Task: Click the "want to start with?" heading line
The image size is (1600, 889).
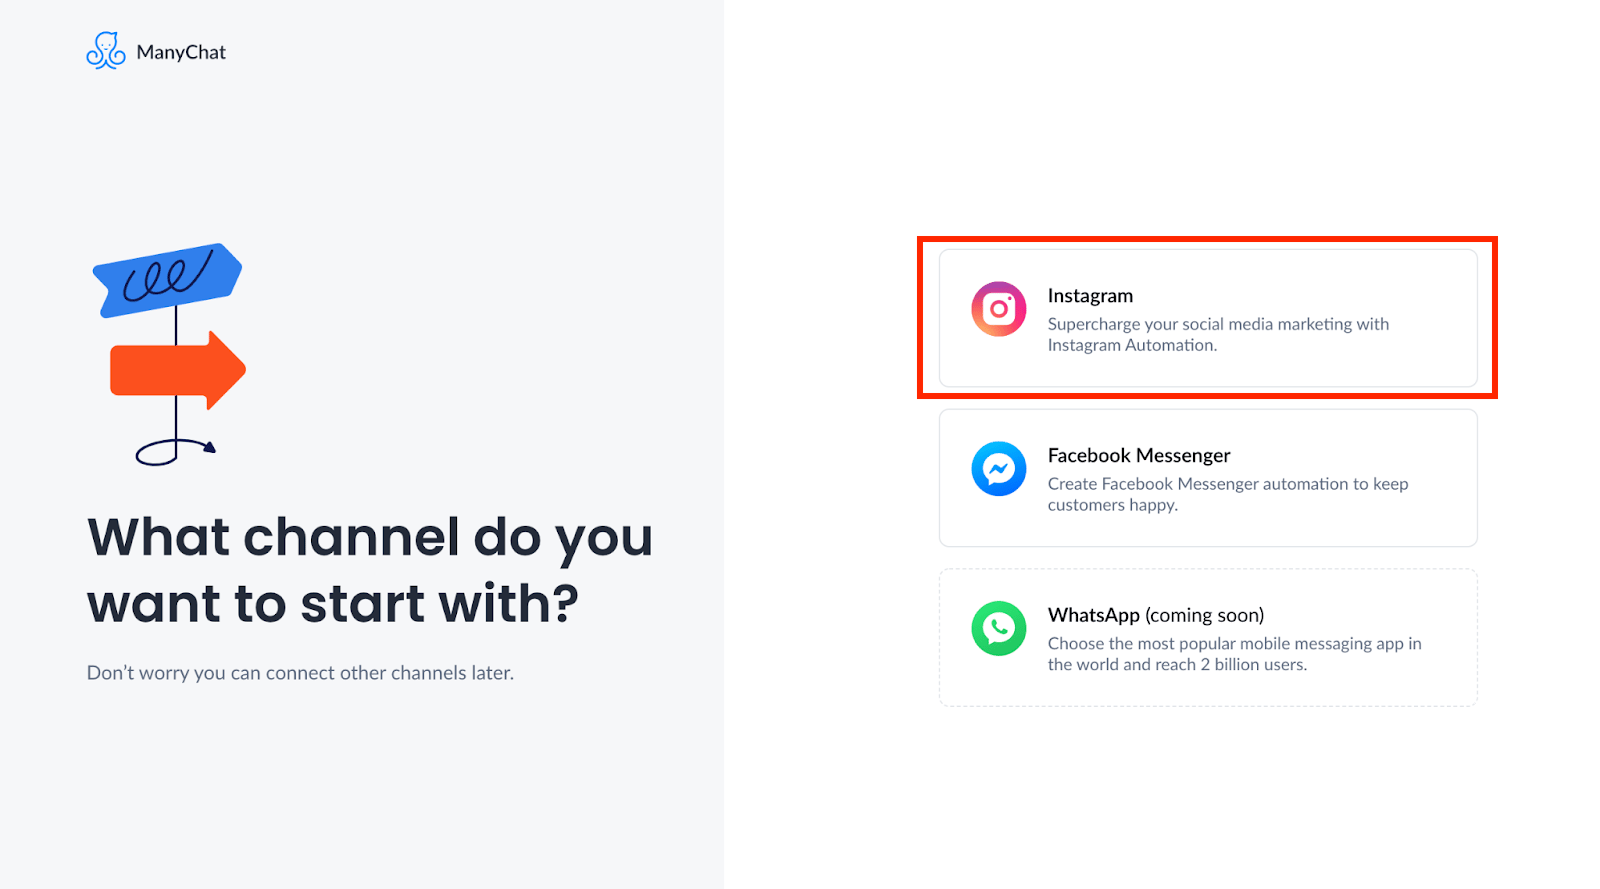Action: pyautogui.click(x=333, y=604)
